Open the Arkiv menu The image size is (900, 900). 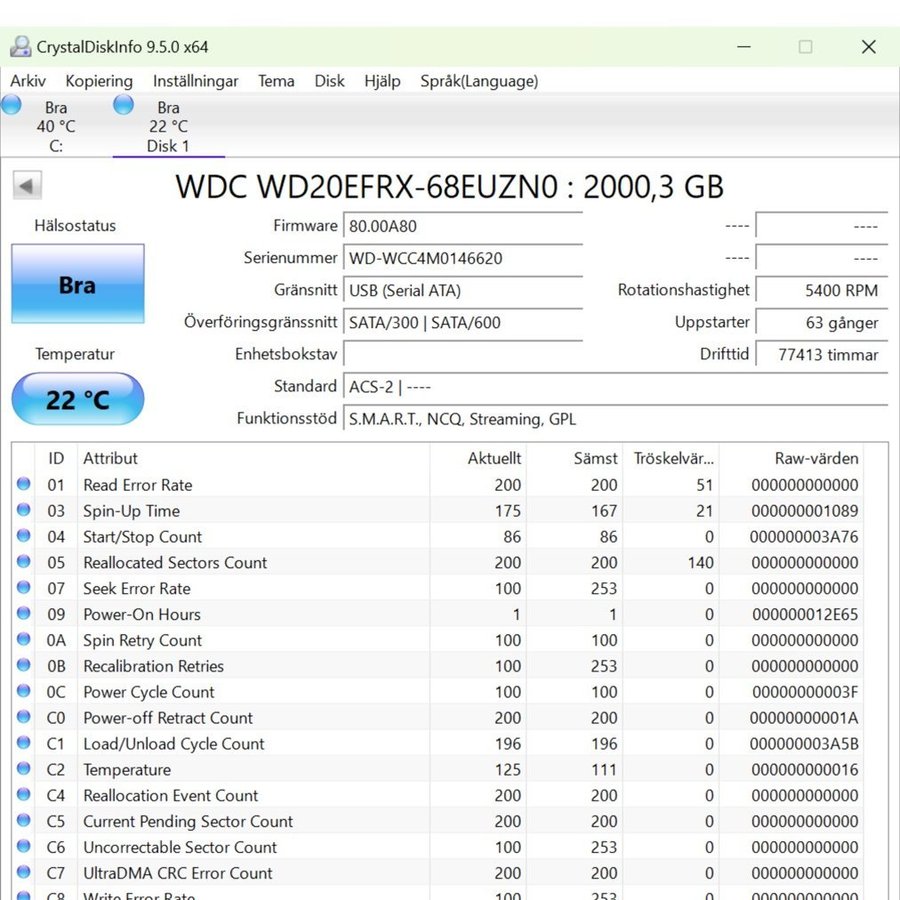[28, 81]
